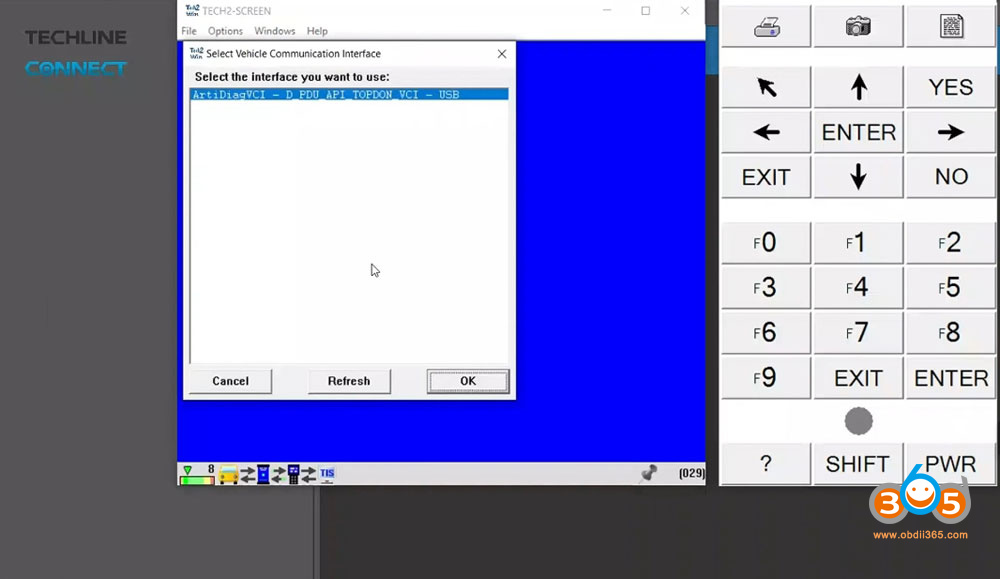
Task: Click the camera screenshot icon
Action: 858,26
